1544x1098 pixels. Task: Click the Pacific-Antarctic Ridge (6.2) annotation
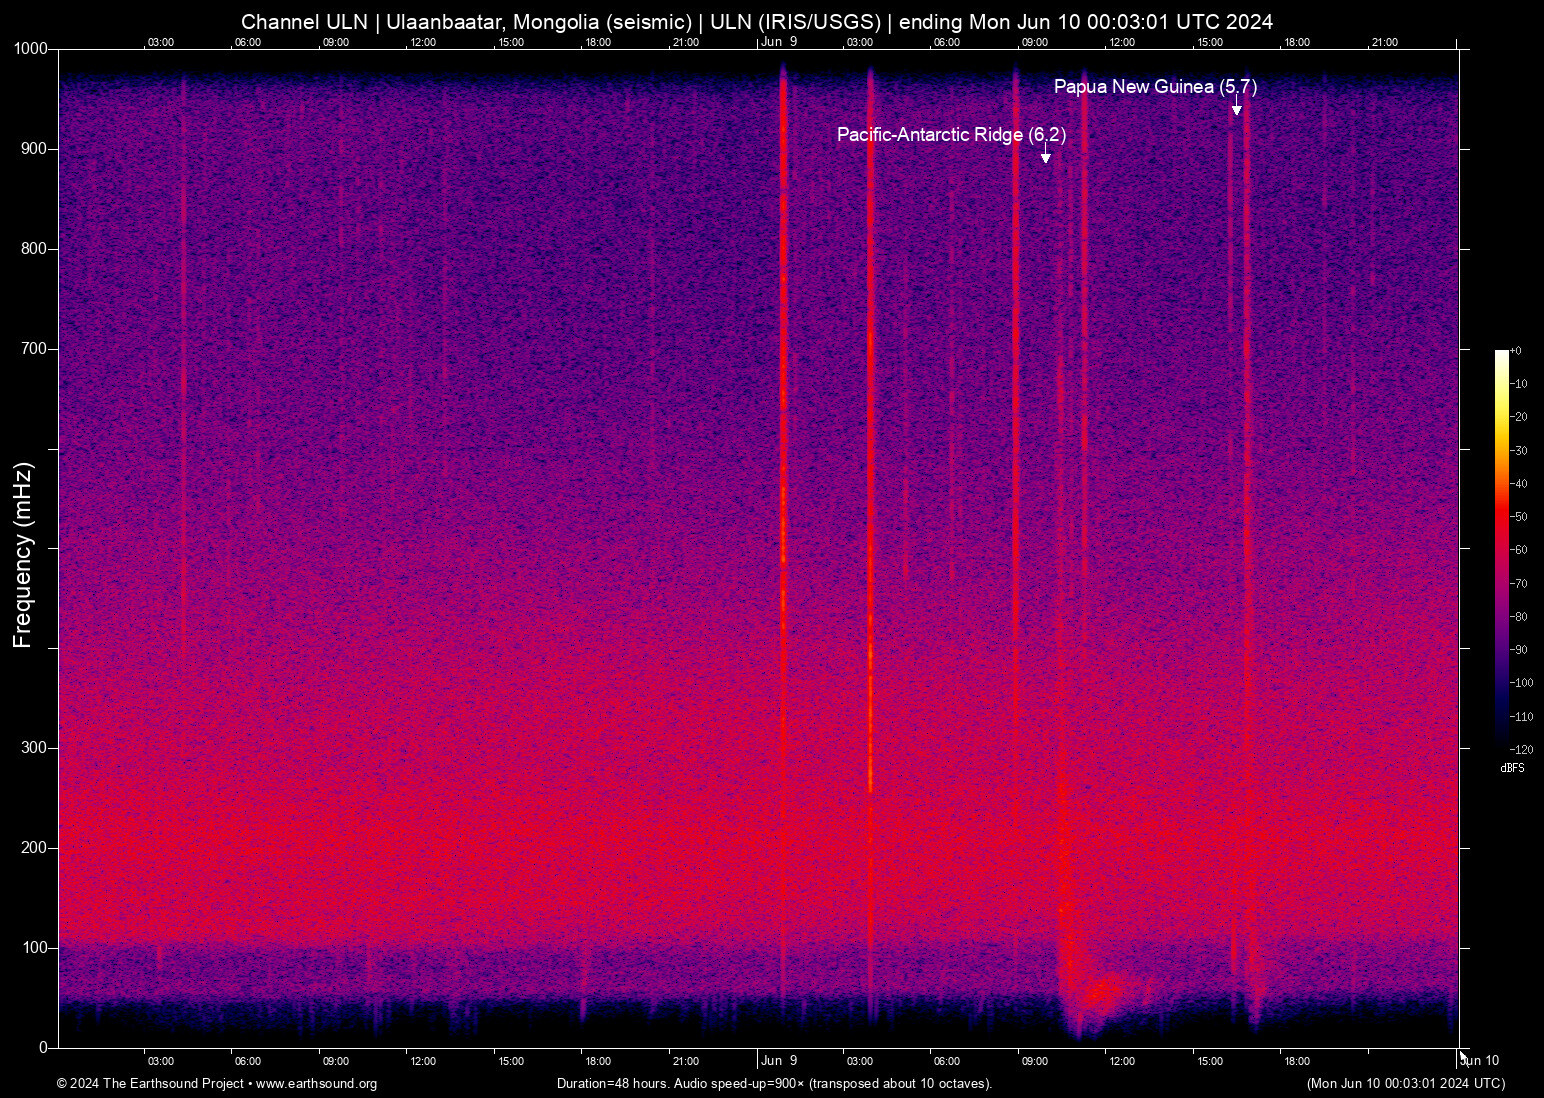tap(951, 134)
